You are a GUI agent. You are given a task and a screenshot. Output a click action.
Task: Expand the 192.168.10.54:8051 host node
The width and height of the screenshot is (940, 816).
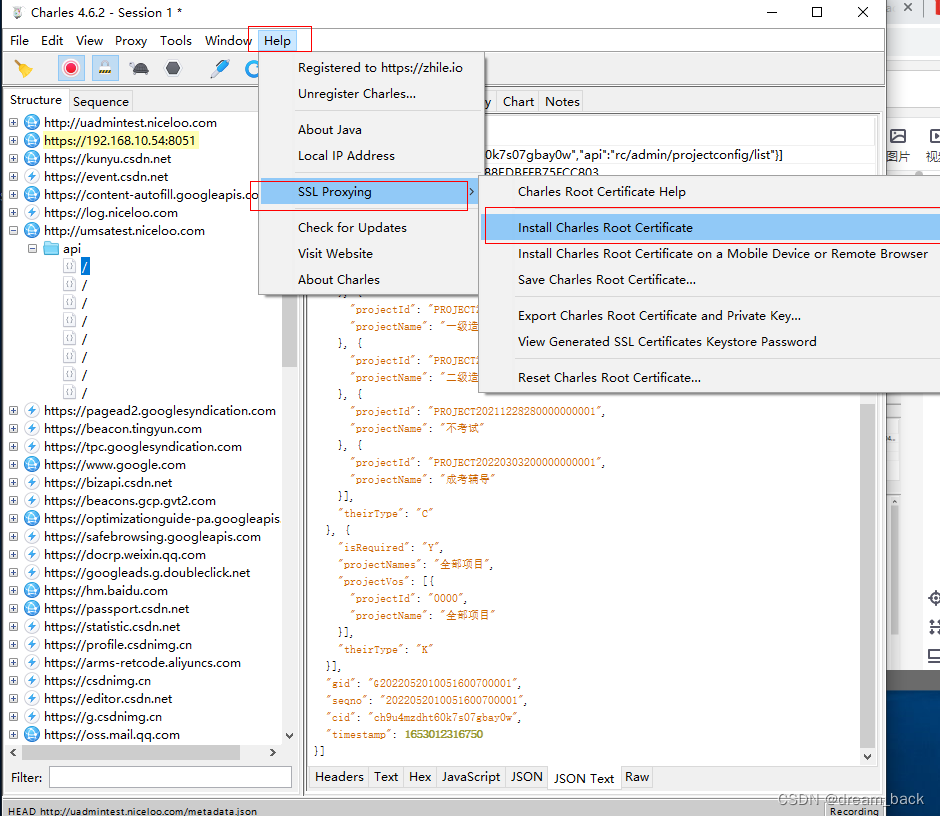13,140
